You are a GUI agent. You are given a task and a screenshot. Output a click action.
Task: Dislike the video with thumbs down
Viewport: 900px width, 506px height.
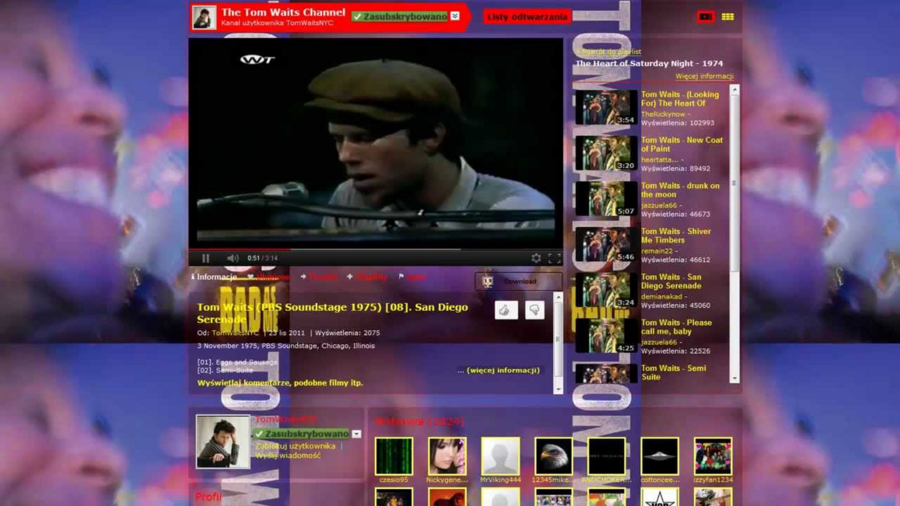[534, 310]
